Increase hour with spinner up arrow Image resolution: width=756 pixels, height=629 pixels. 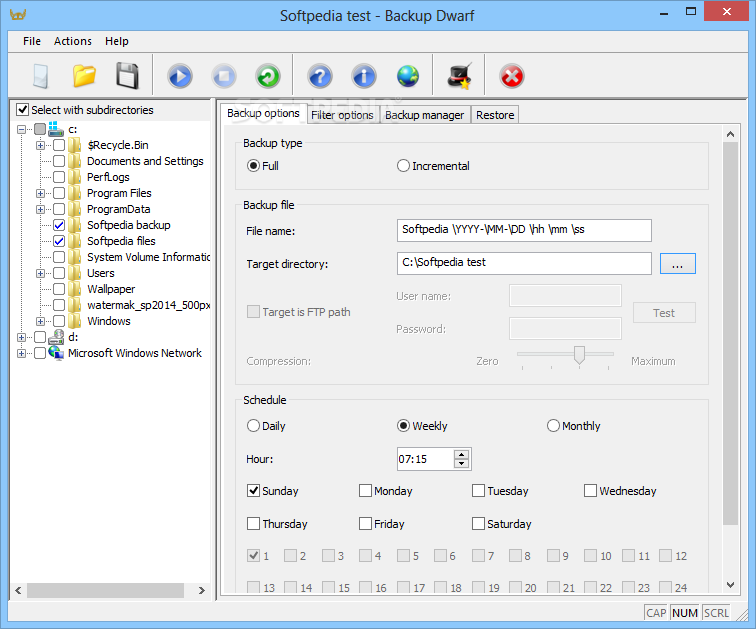tap(461, 455)
